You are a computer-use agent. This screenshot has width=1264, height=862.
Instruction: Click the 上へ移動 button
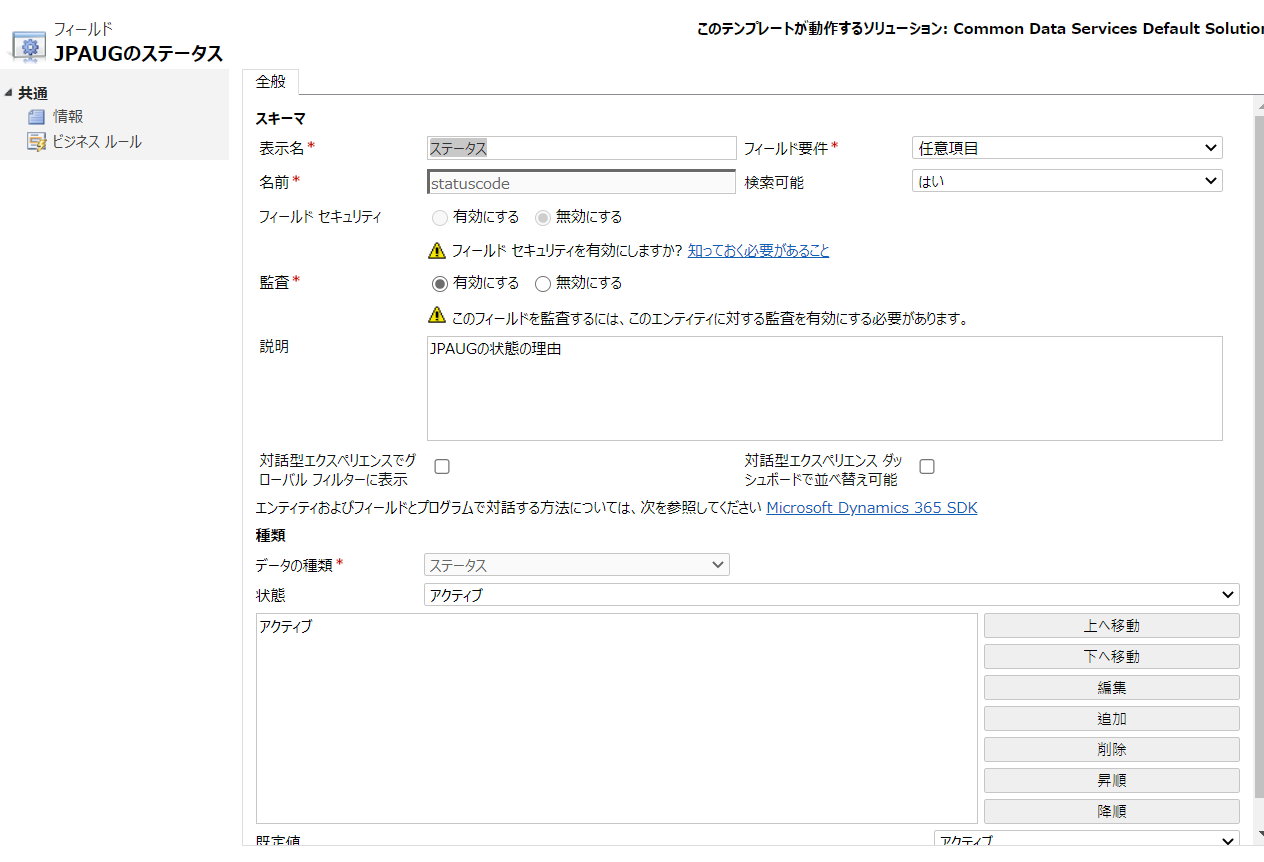pyautogui.click(x=1112, y=626)
